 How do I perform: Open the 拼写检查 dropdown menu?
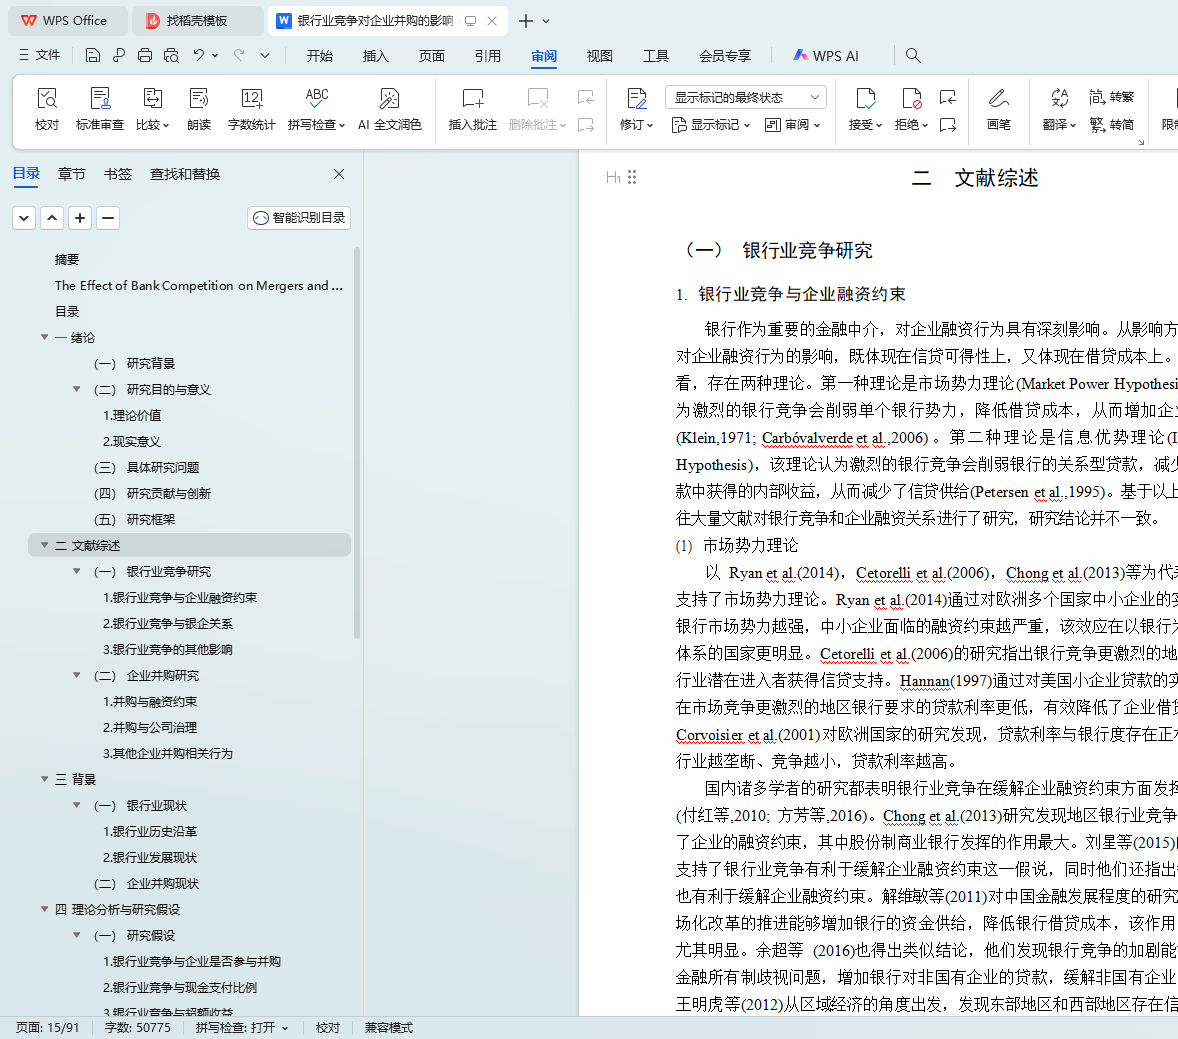(316, 124)
